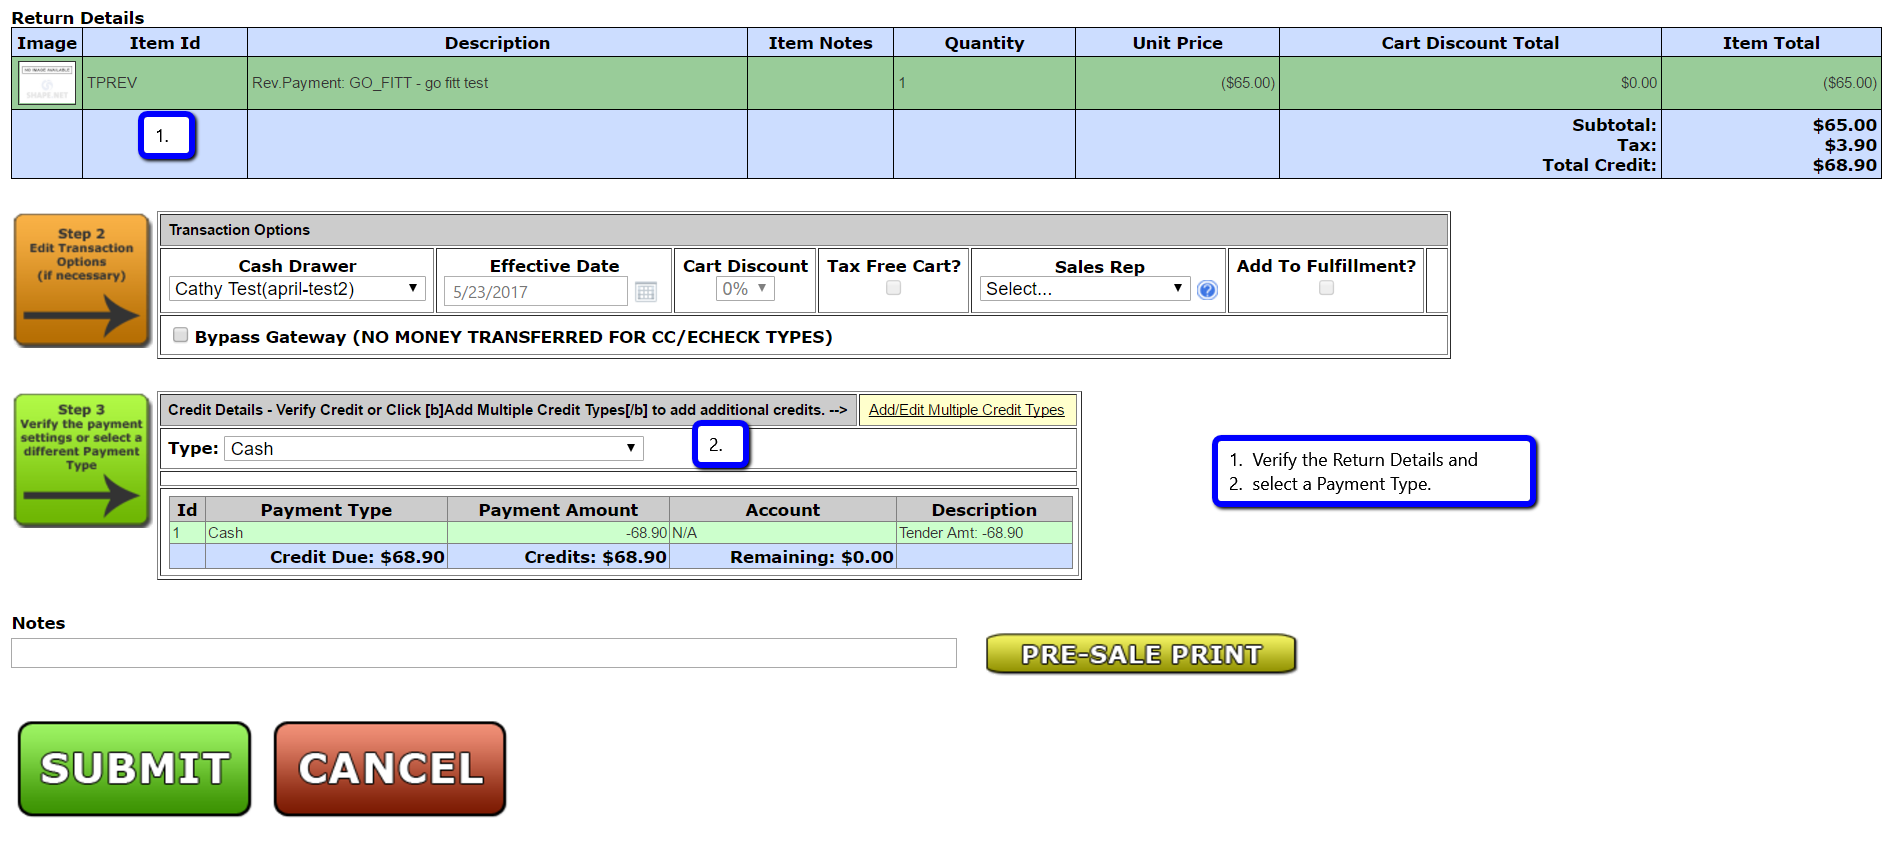Toggle the Bypass Gateway checkbox

(x=181, y=335)
